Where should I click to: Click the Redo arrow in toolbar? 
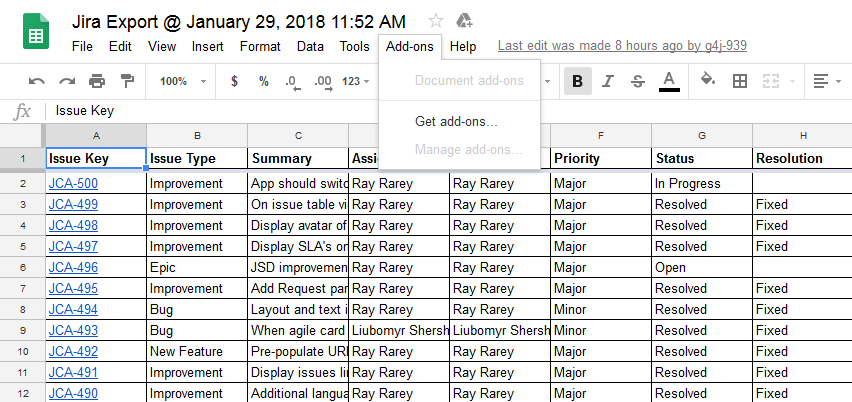[67, 81]
